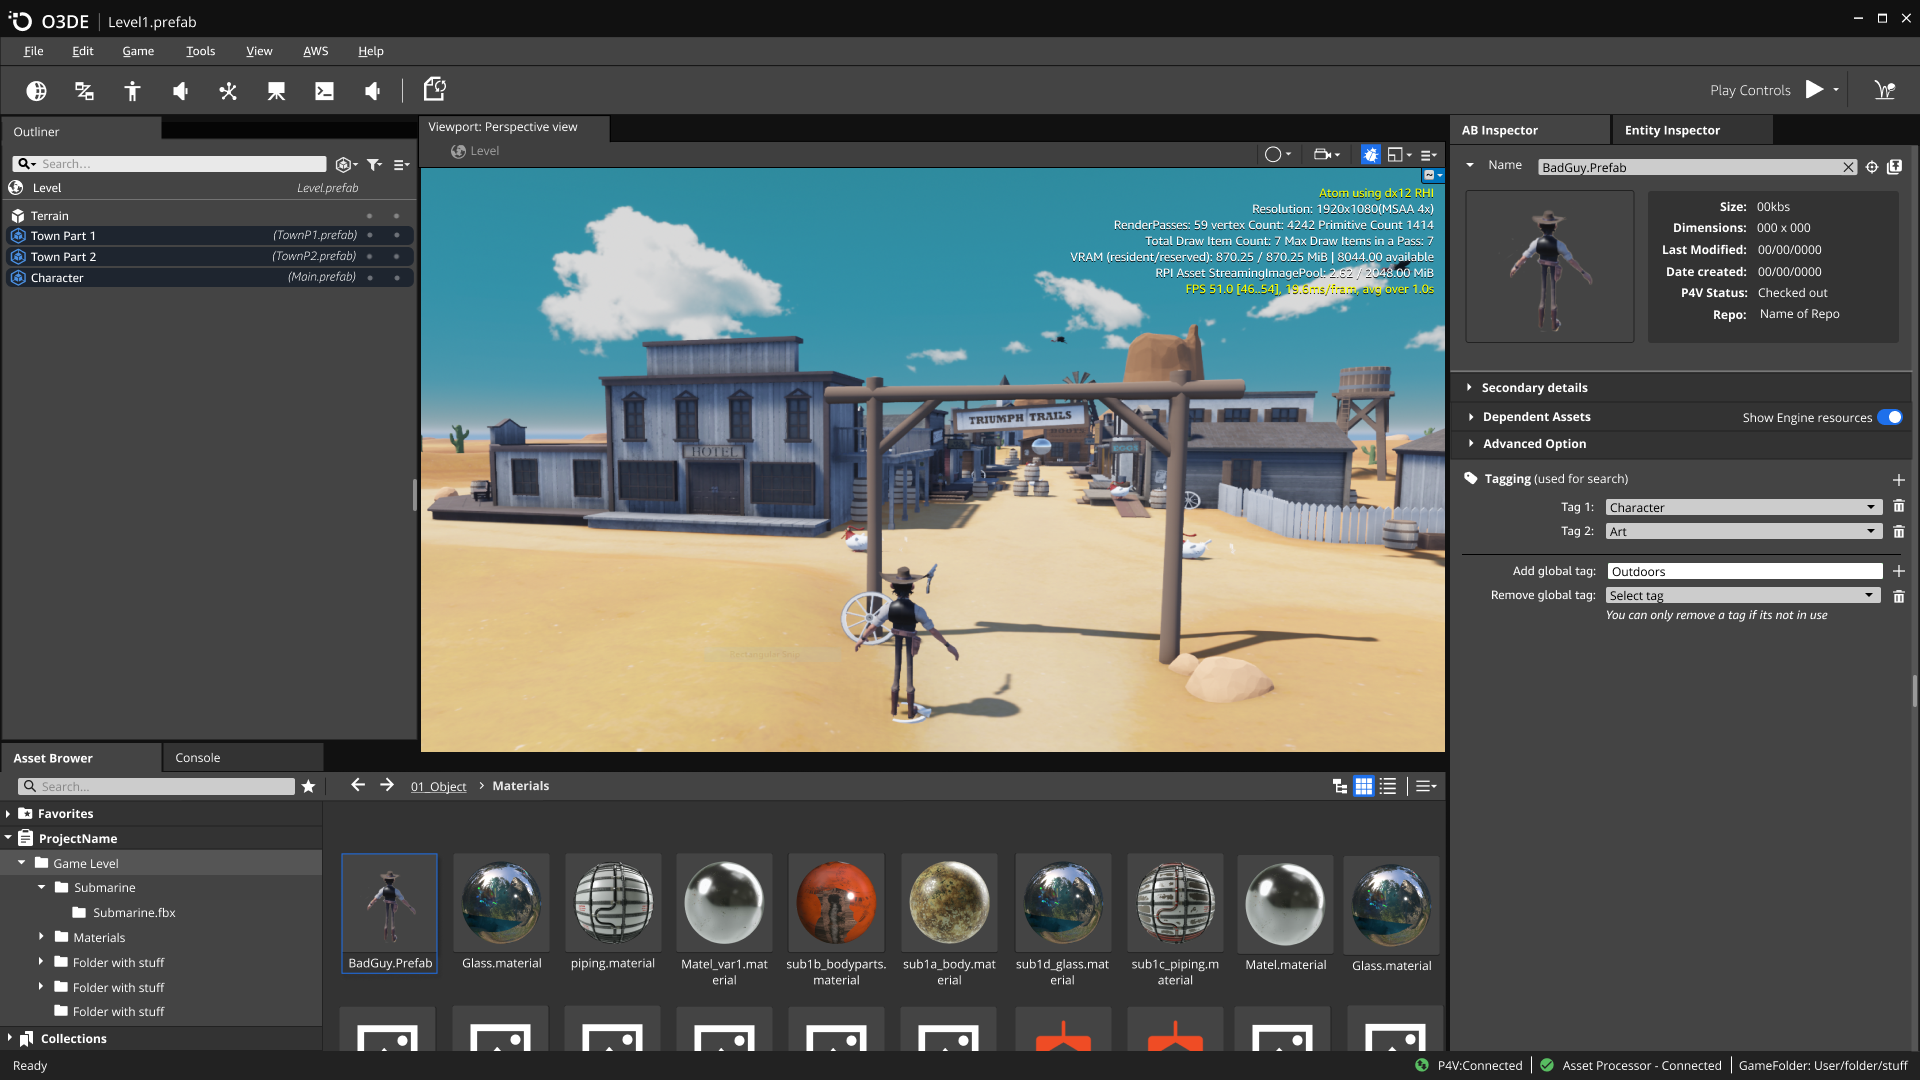Open the camera options in the viewport toolbar

(x=1322, y=154)
